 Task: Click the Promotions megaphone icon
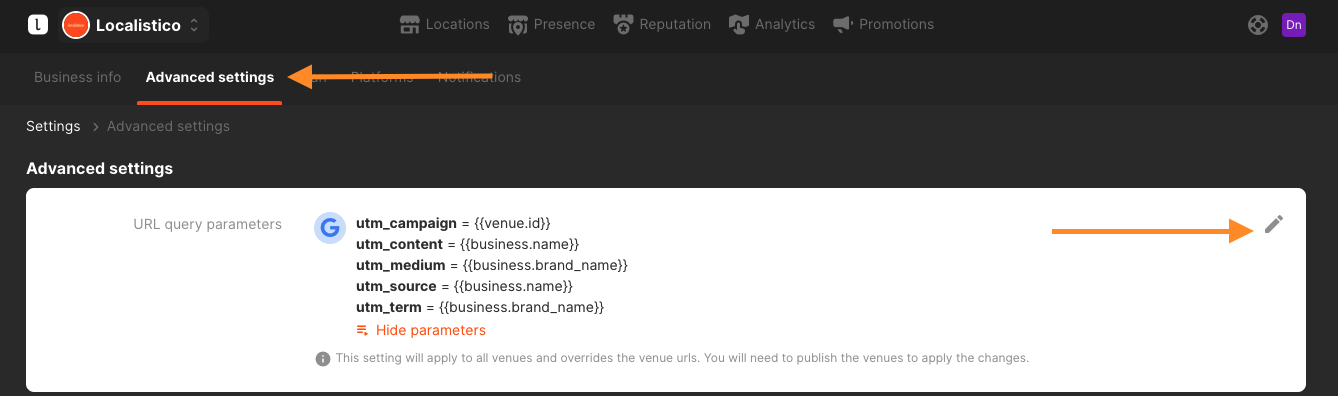(842, 24)
